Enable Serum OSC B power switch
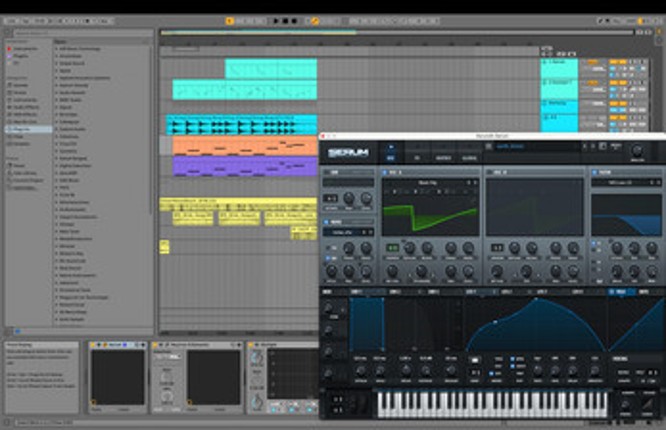This screenshot has height=430, width=666. coord(489,173)
